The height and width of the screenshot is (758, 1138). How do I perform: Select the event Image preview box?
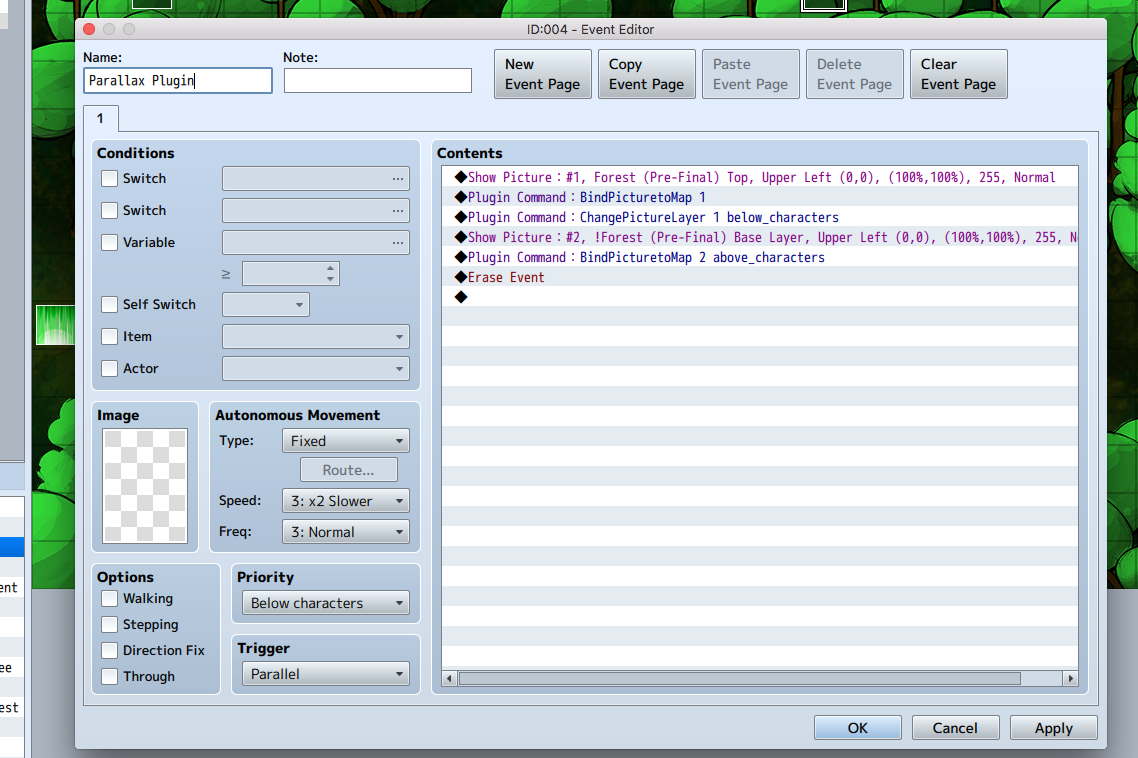[x=145, y=486]
